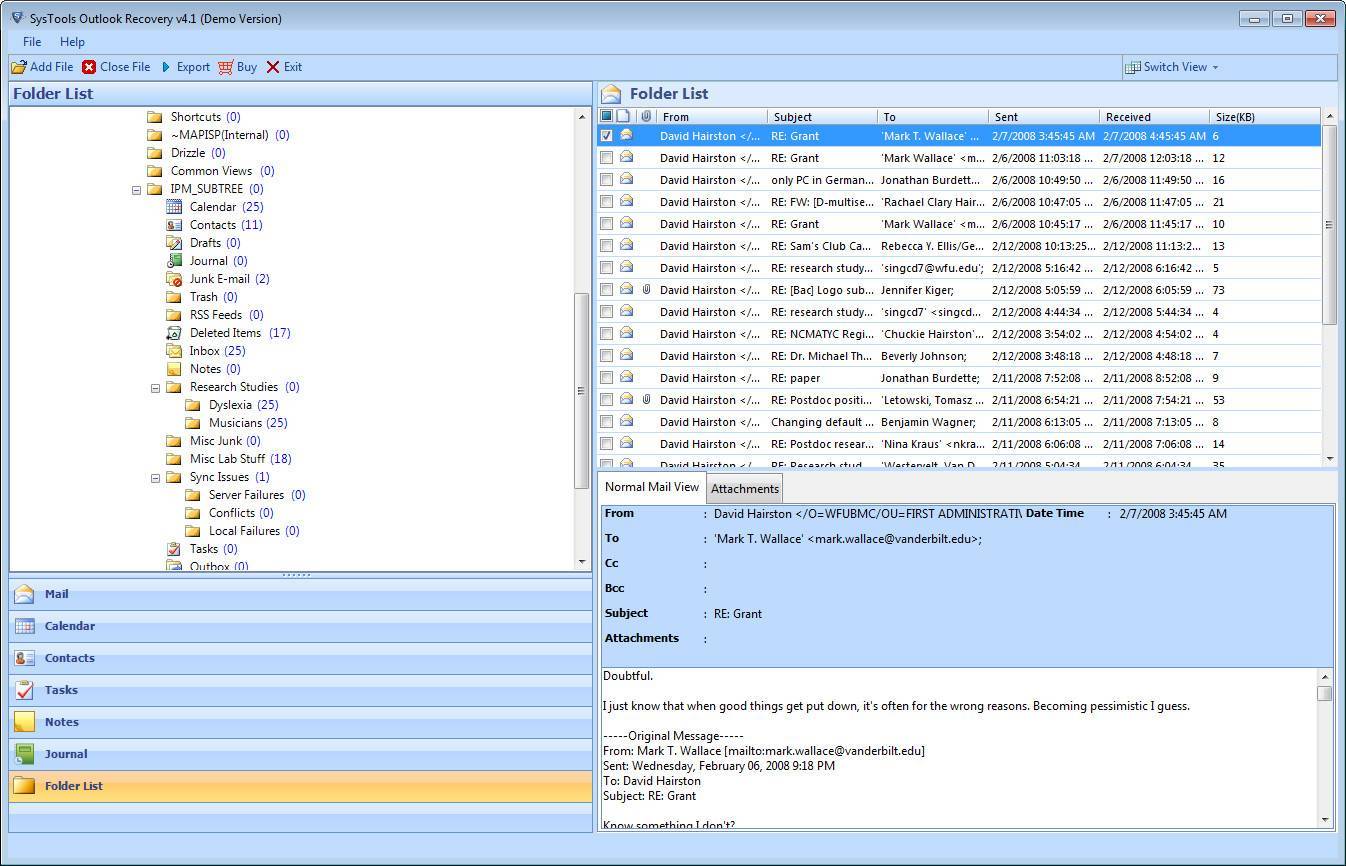Click the Inbox envelope icon in tree
The height and width of the screenshot is (866, 1346).
click(174, 351)
